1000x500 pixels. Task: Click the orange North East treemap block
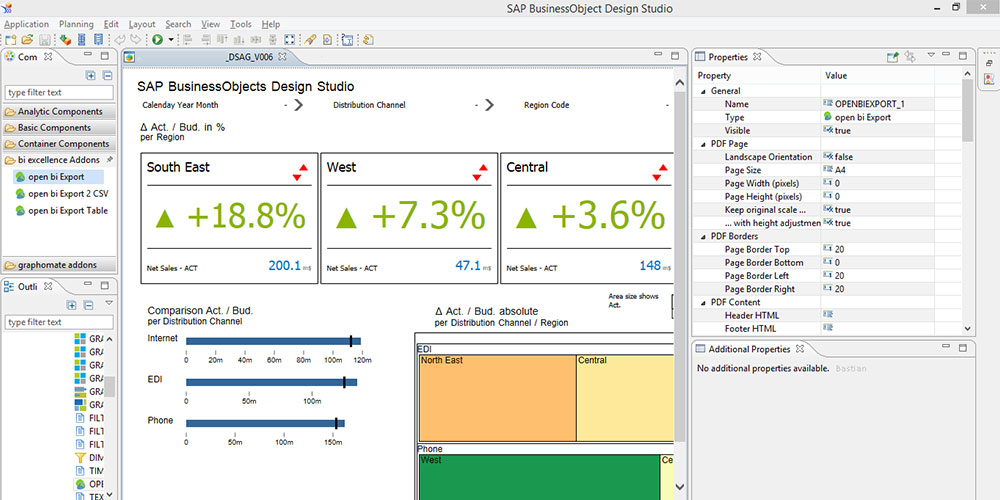pos(497,397)
